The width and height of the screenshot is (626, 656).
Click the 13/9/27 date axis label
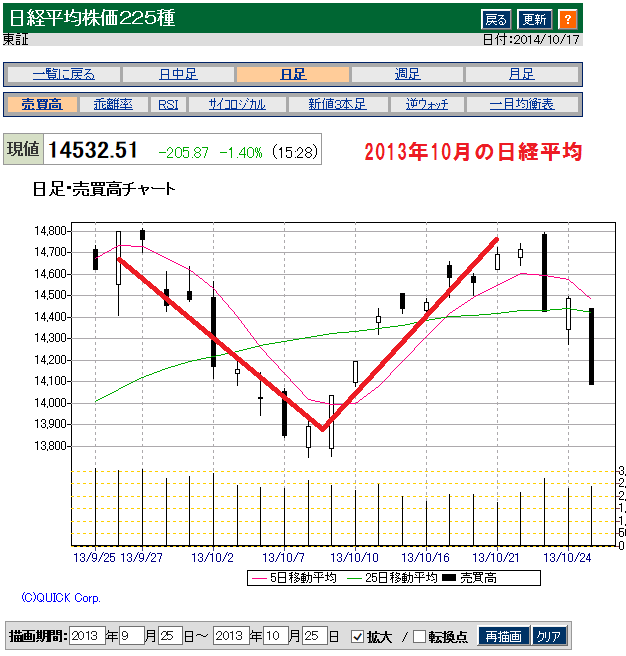pos(141,557)
